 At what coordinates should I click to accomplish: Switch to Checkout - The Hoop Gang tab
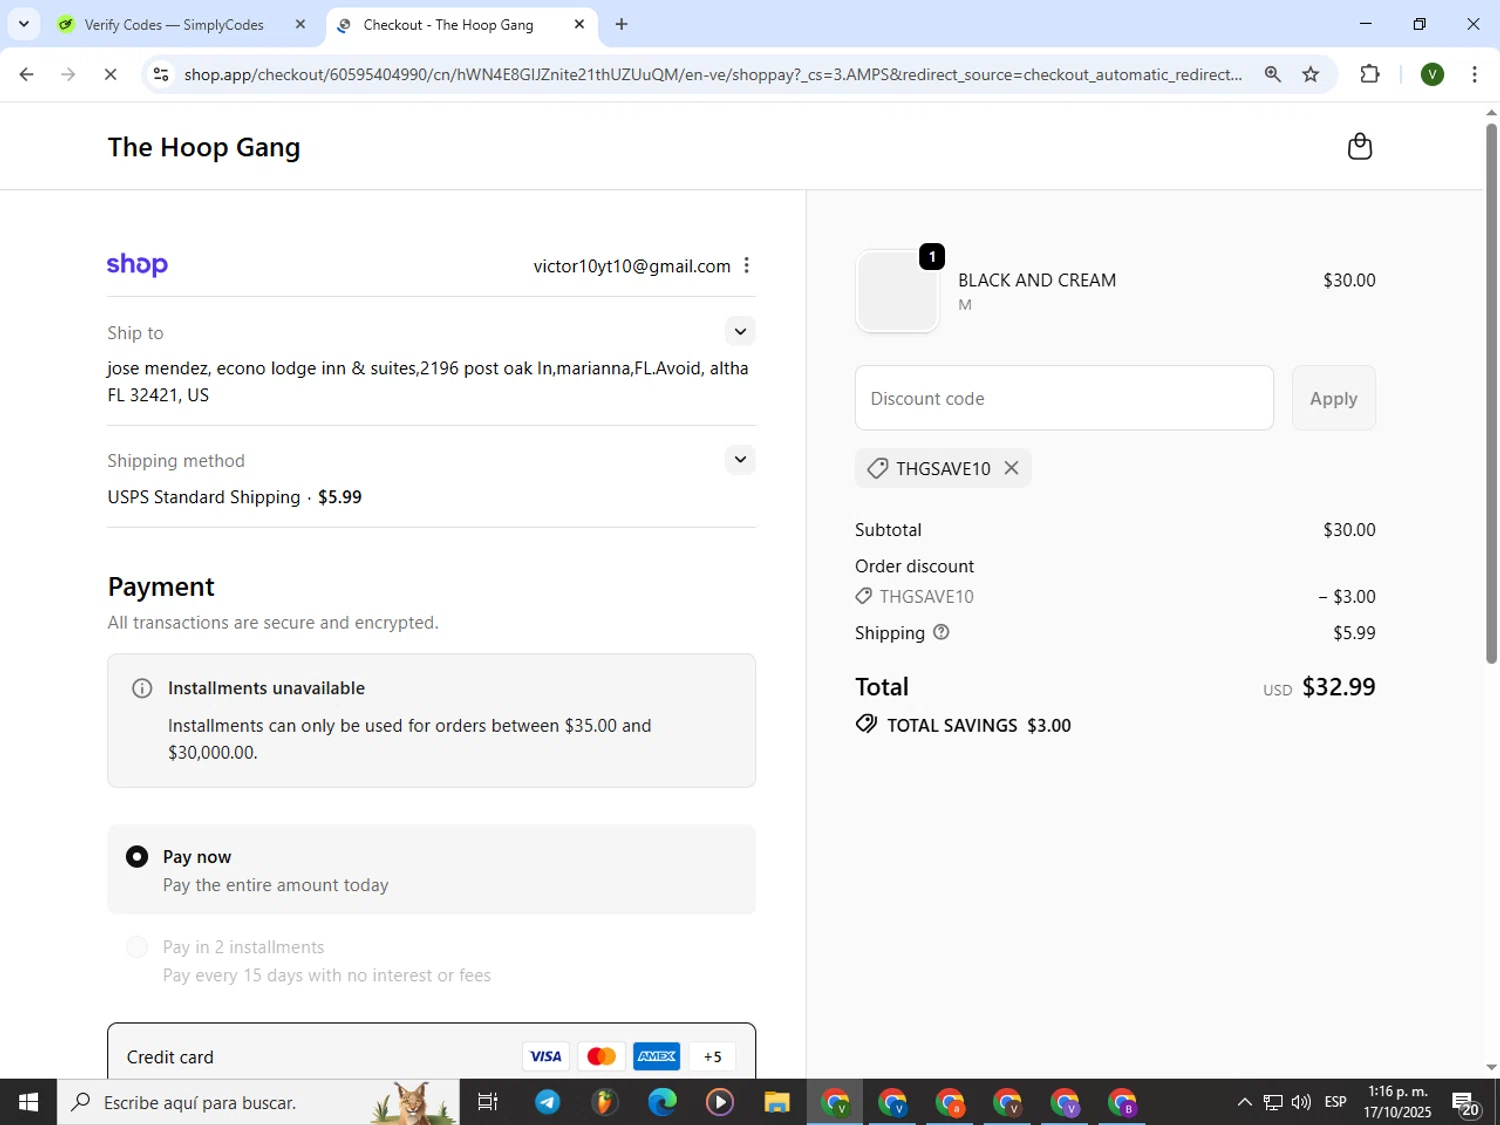(x=448, y=25)
